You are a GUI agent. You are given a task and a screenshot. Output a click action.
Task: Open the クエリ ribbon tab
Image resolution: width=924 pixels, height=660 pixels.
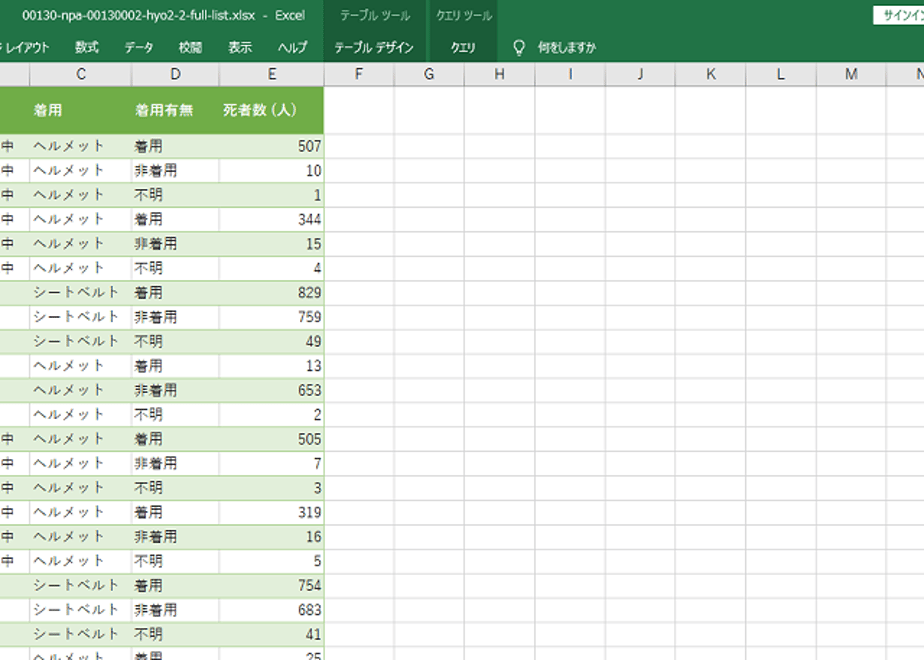click(x=463, y=48)
